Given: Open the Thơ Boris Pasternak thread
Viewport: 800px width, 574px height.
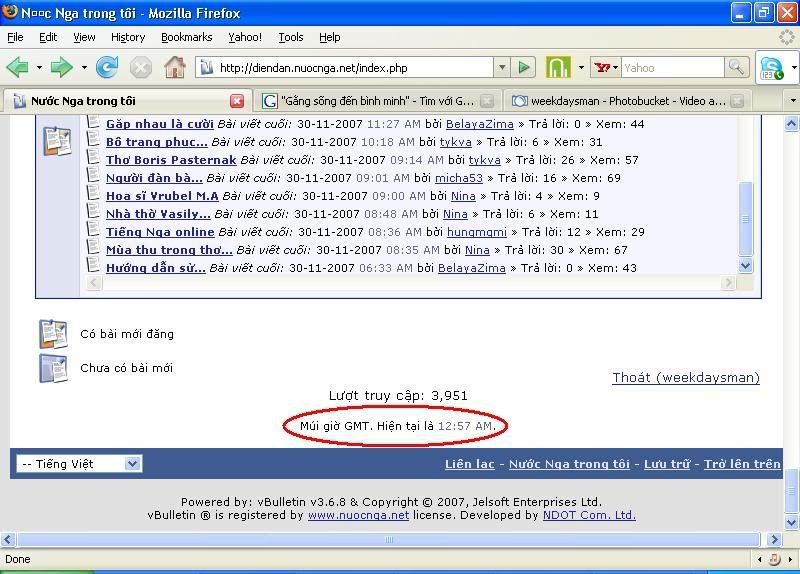Looking at the screenshot, I should click(x=171, y=160).
